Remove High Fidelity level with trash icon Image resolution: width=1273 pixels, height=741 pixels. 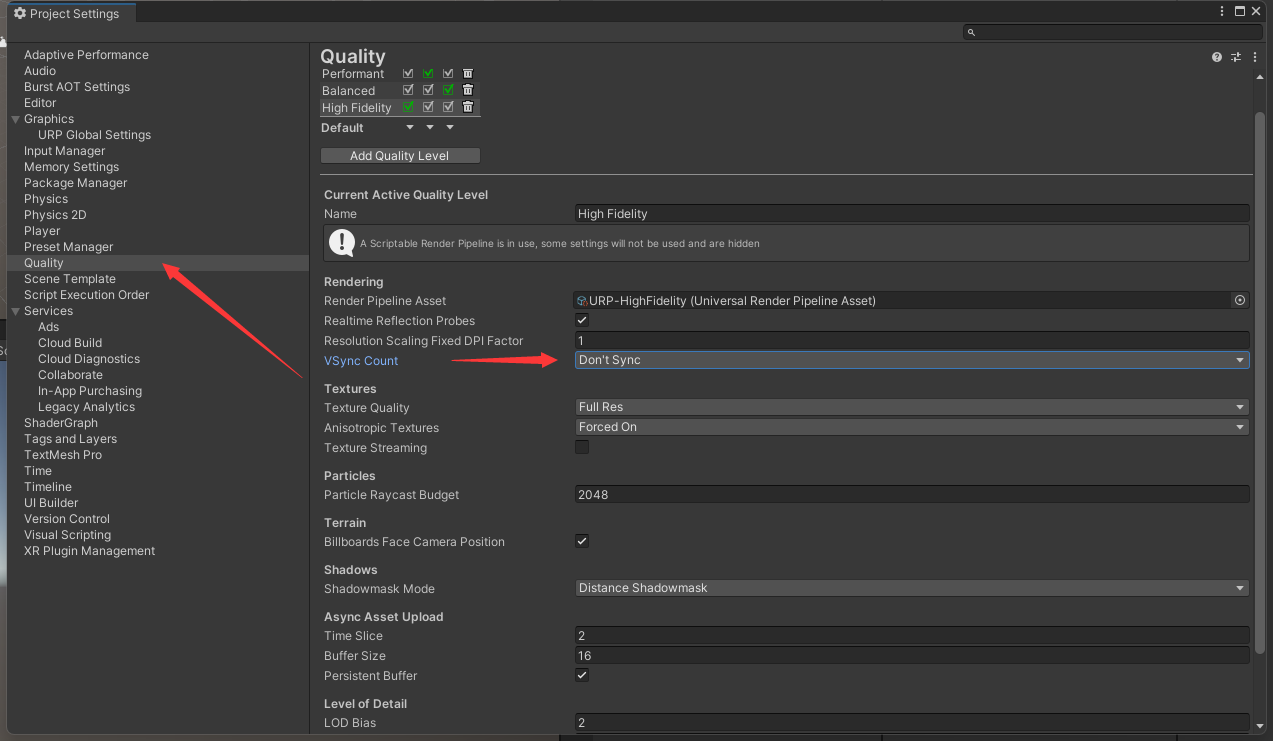[x=468, y=107]
